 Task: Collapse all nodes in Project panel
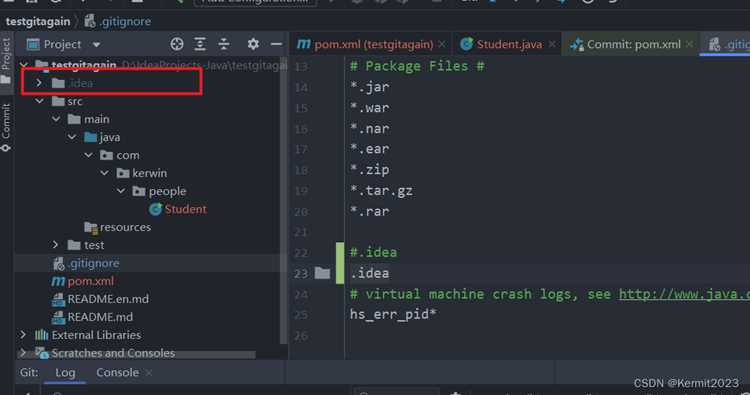point(224,44)
